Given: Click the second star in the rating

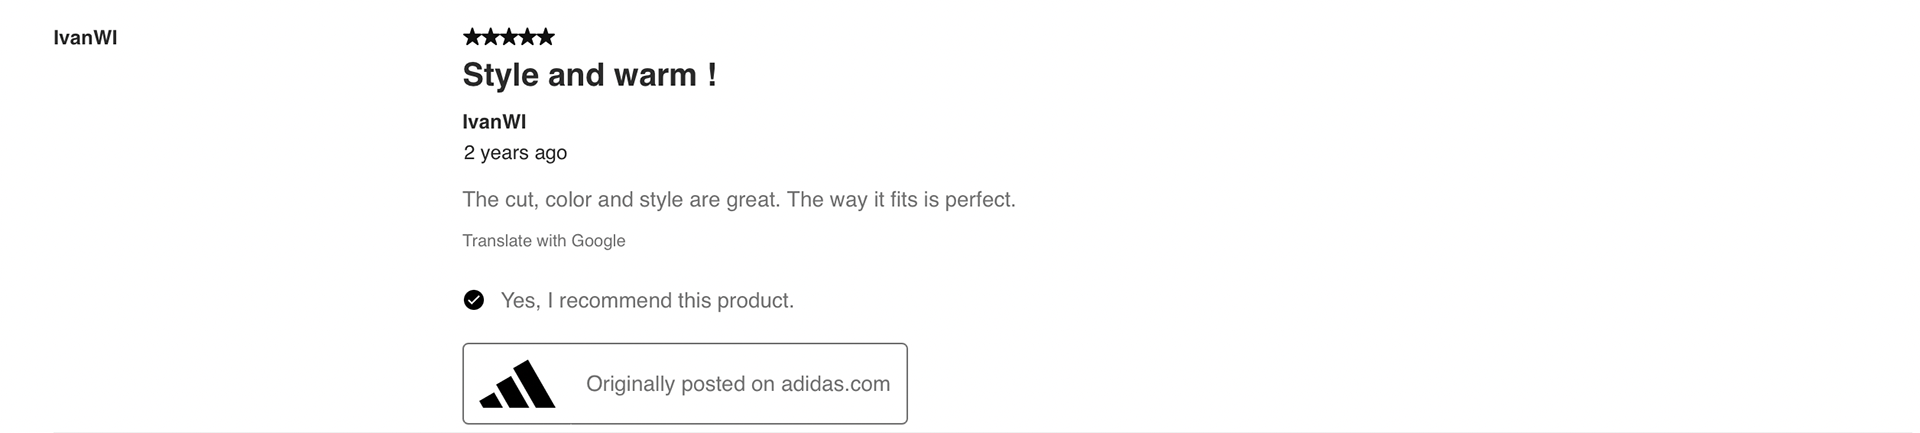Looking at the screenshot, I should tap(490, 37).
